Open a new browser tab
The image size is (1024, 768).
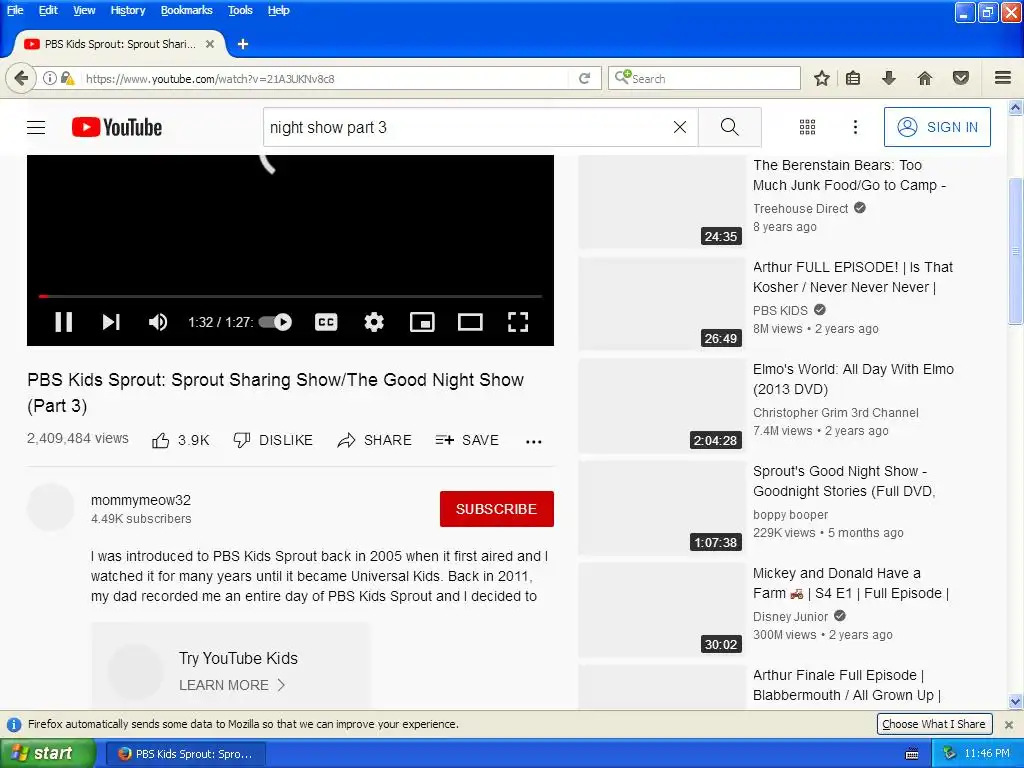pyautogui.click(x=243, y=44)
